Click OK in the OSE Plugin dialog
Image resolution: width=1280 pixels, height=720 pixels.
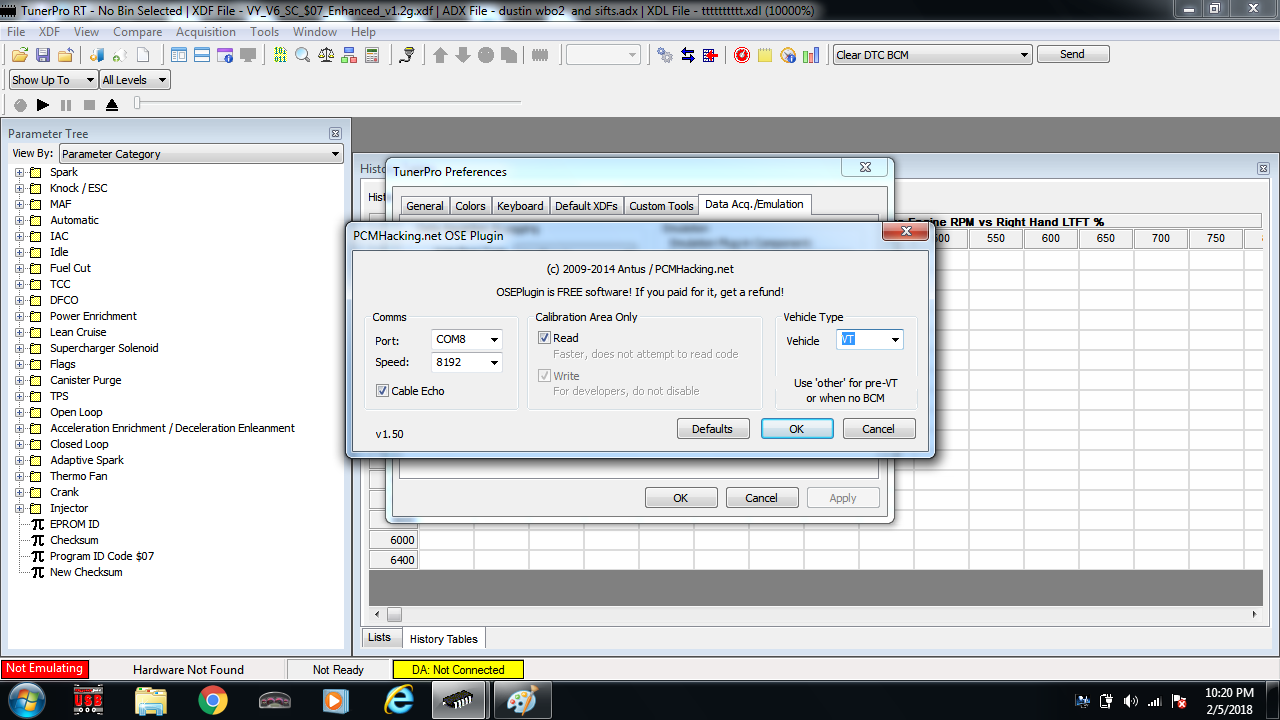(x=796, y=429)
